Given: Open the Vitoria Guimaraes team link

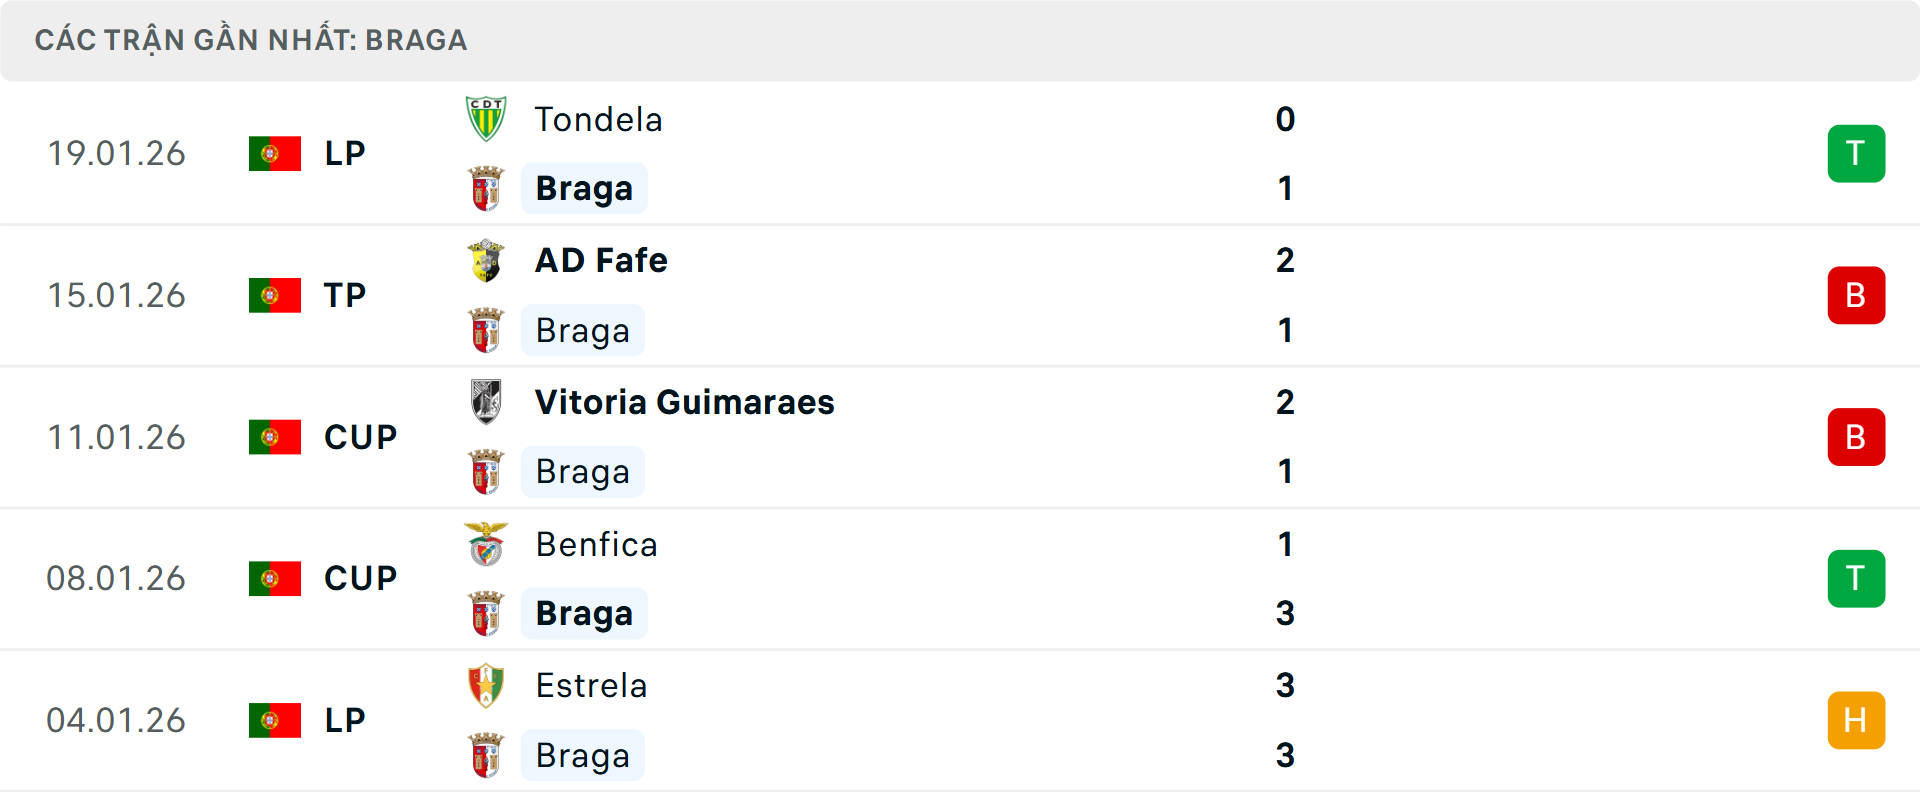Looking at the screenshot, I should (x=684, y=402).
